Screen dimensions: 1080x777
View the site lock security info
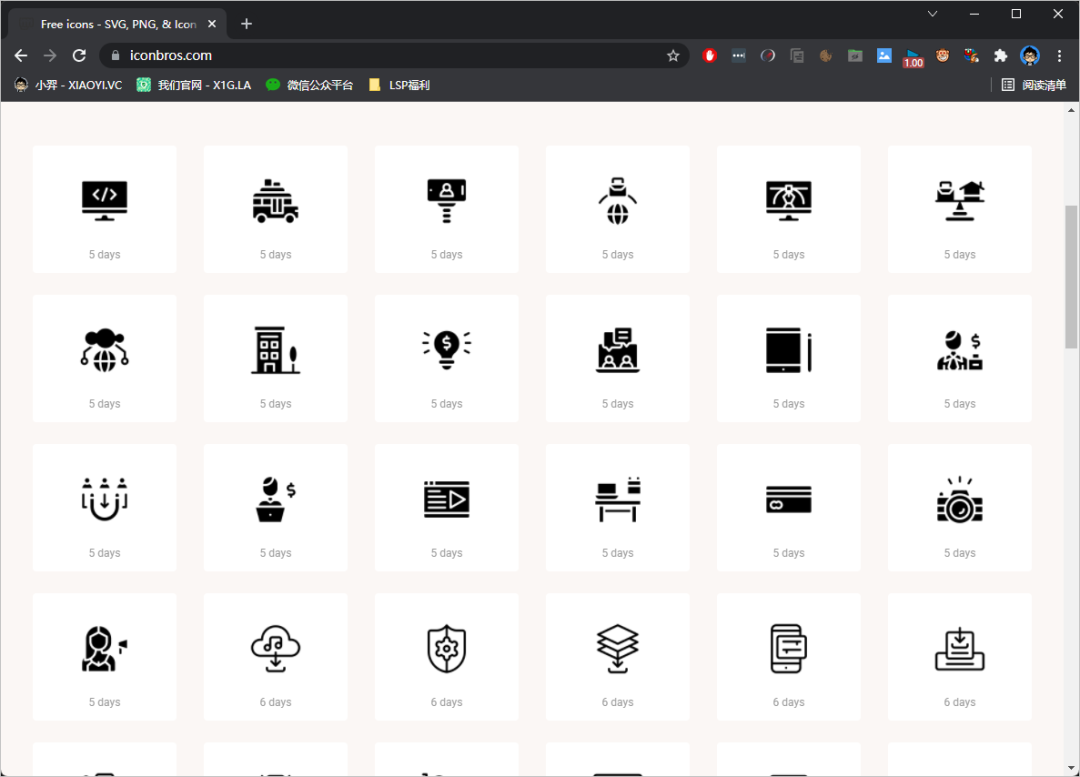tap(116, 56)
